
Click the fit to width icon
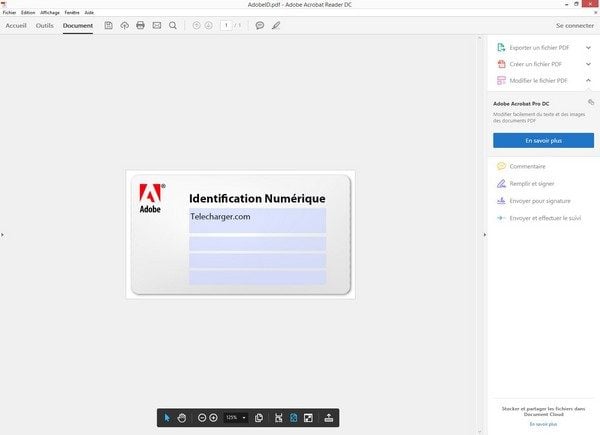pos(279,418)
